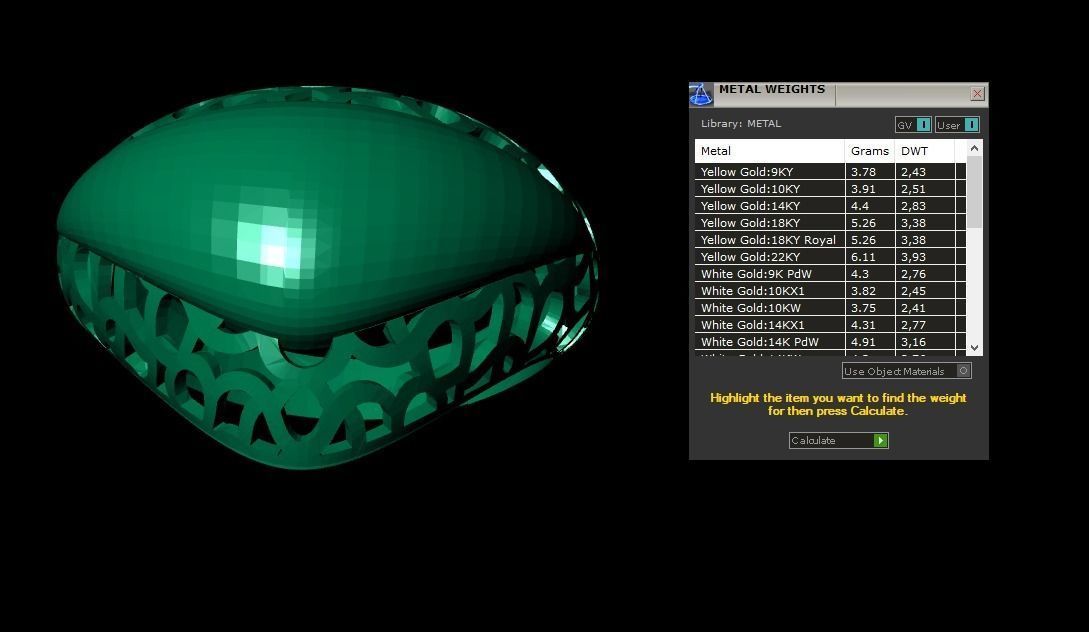The width and height of the screenshot is (1089, 632).
Task: Click the 4.91 grams value
Action: click(x=863, y=342)
